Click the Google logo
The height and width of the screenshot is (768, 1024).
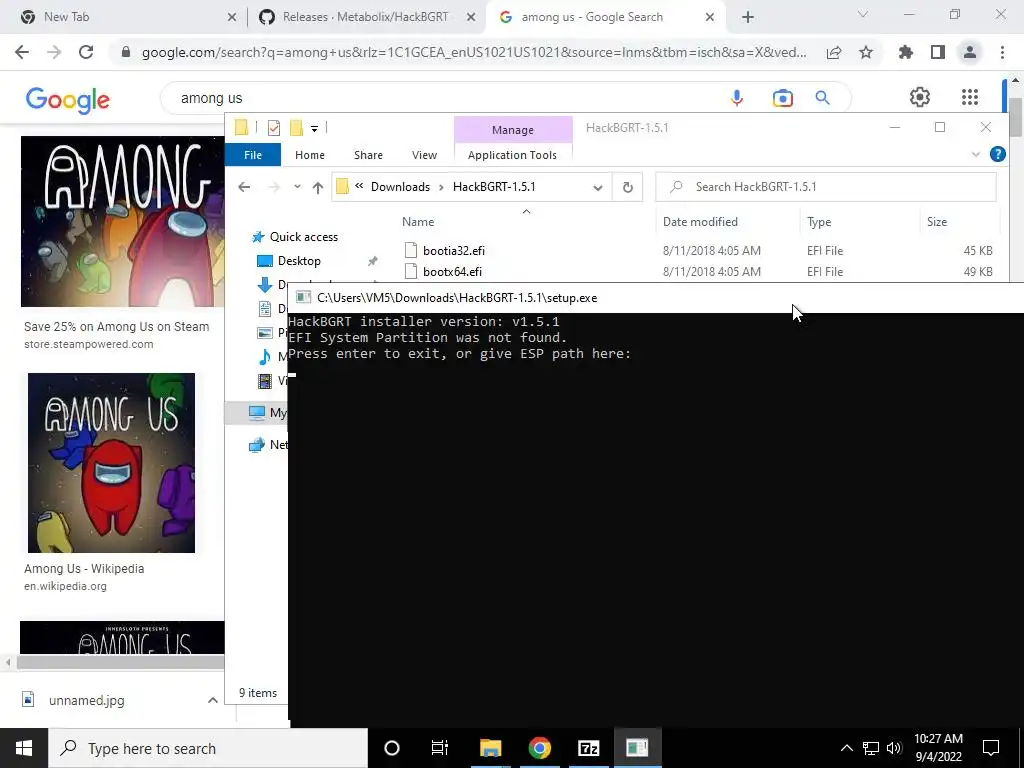pyautogui.click(x=68, y=101)
